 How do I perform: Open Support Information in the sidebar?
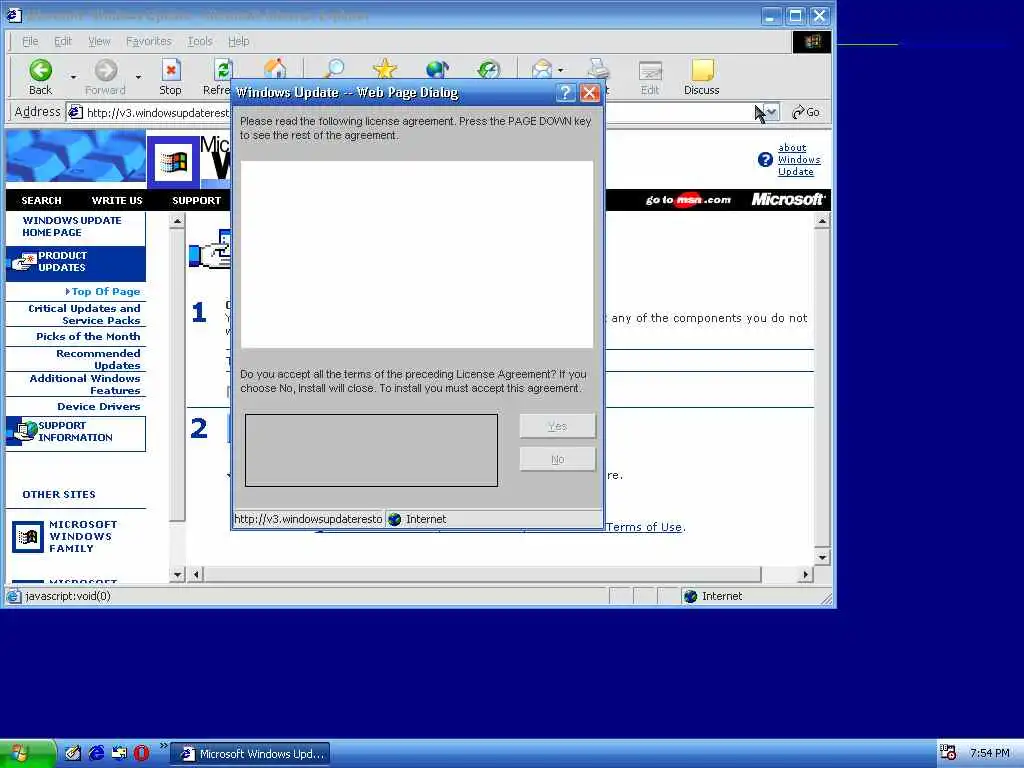76,432
